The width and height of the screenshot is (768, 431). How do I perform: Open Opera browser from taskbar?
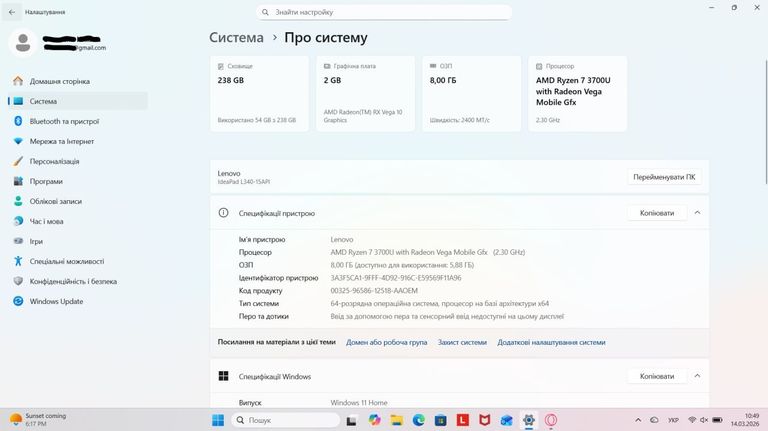[x=551, y=420]
